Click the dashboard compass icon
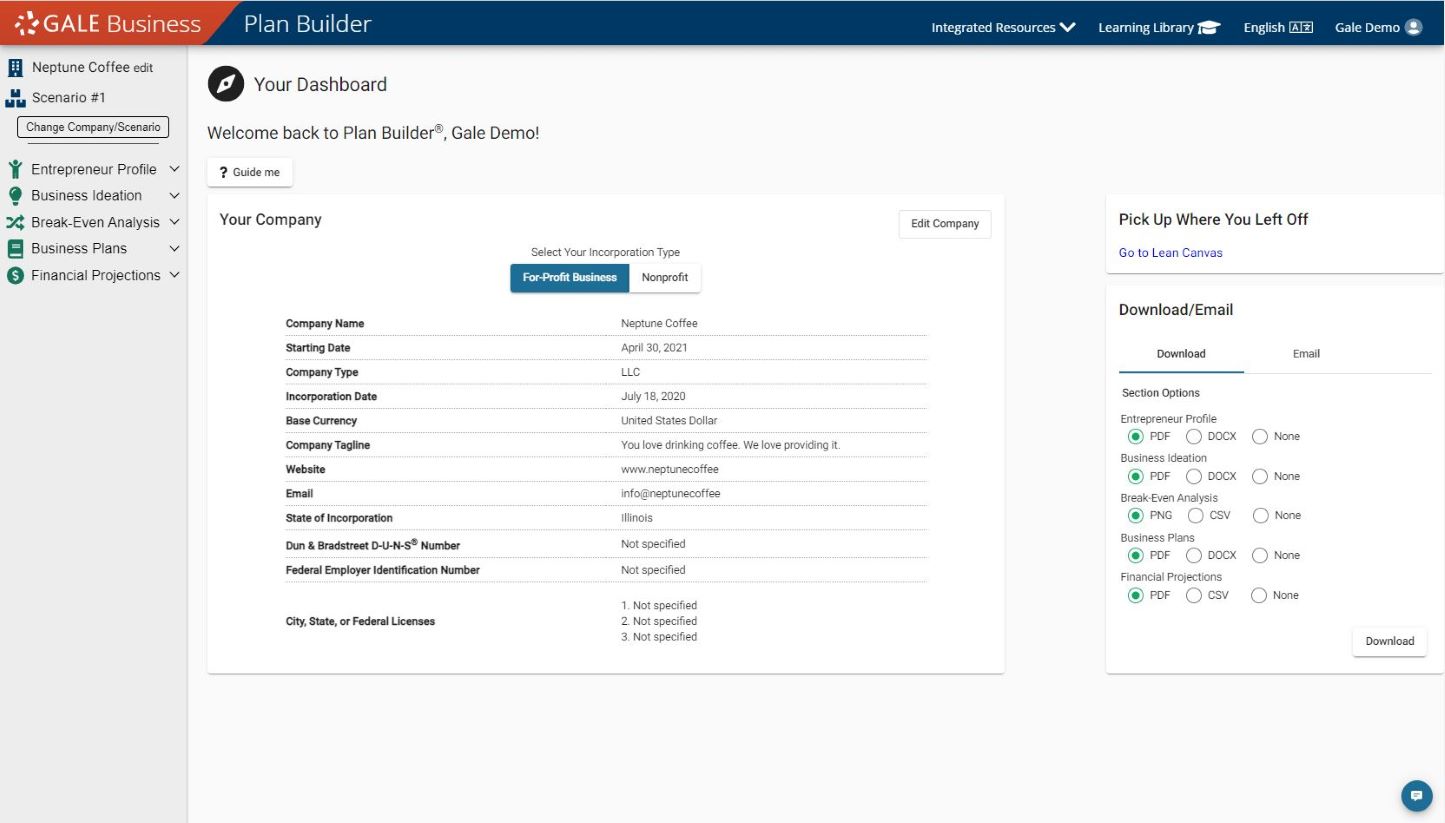Image resolution: width=1445 pixels, height=823 pixels. coord(226,84)
